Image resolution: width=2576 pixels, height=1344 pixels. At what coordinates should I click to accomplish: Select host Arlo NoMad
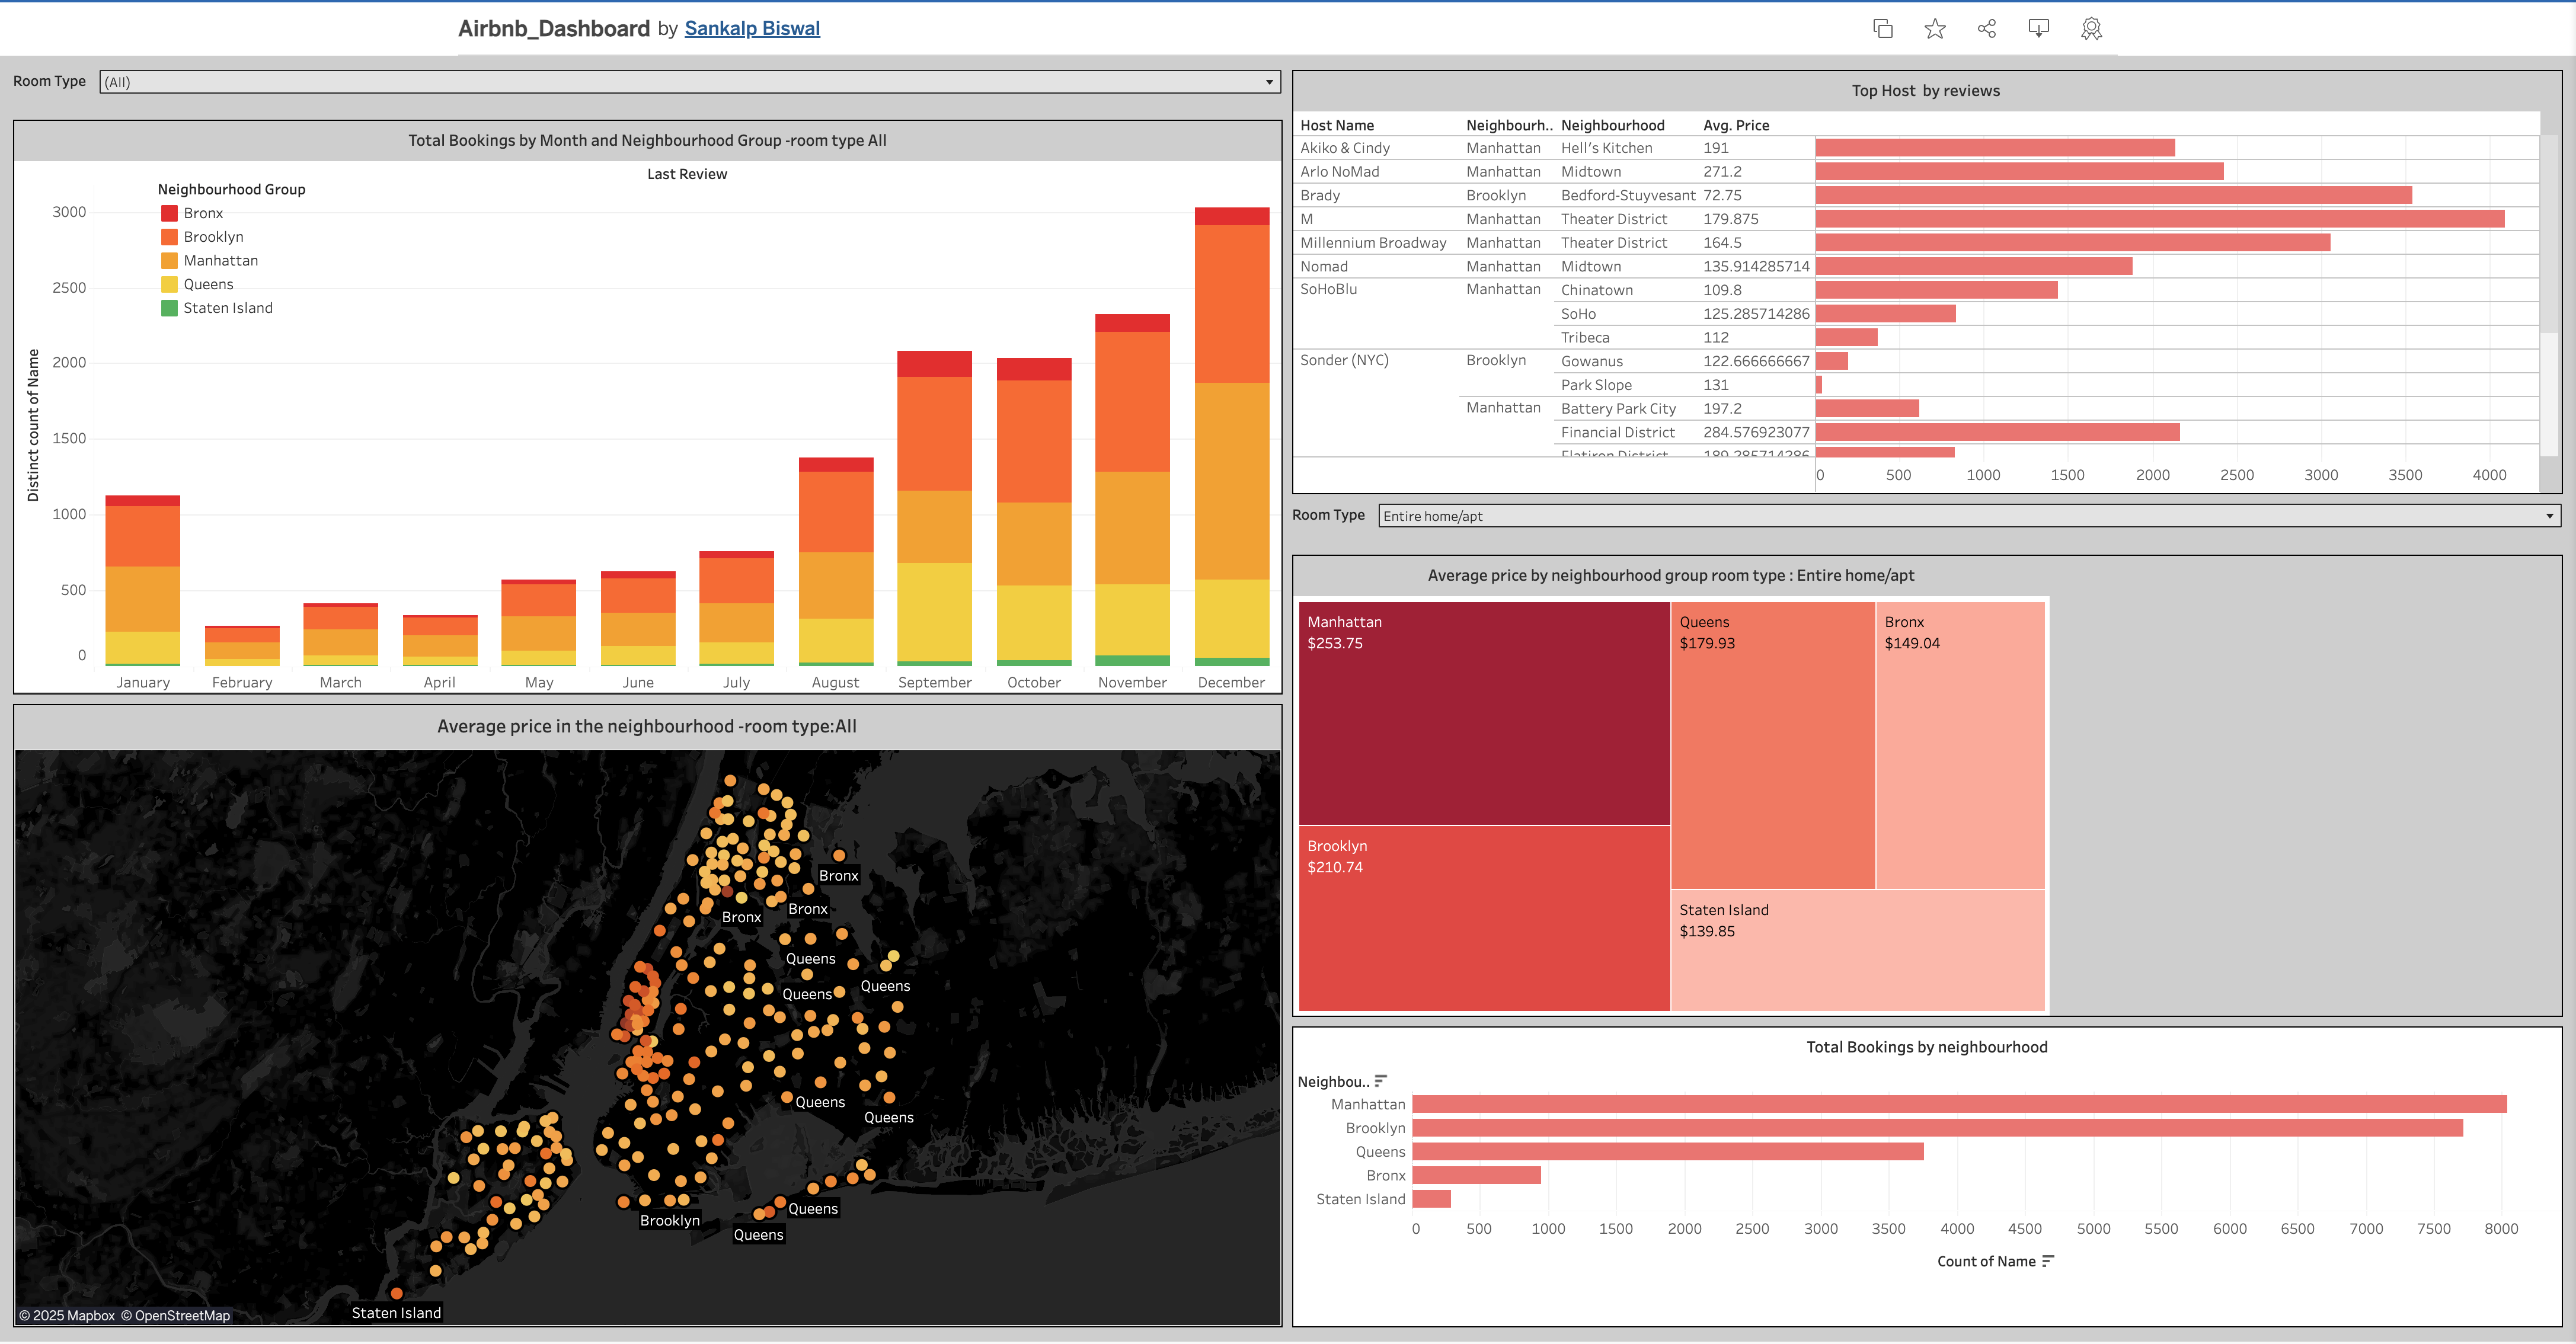pos(1339,172)
